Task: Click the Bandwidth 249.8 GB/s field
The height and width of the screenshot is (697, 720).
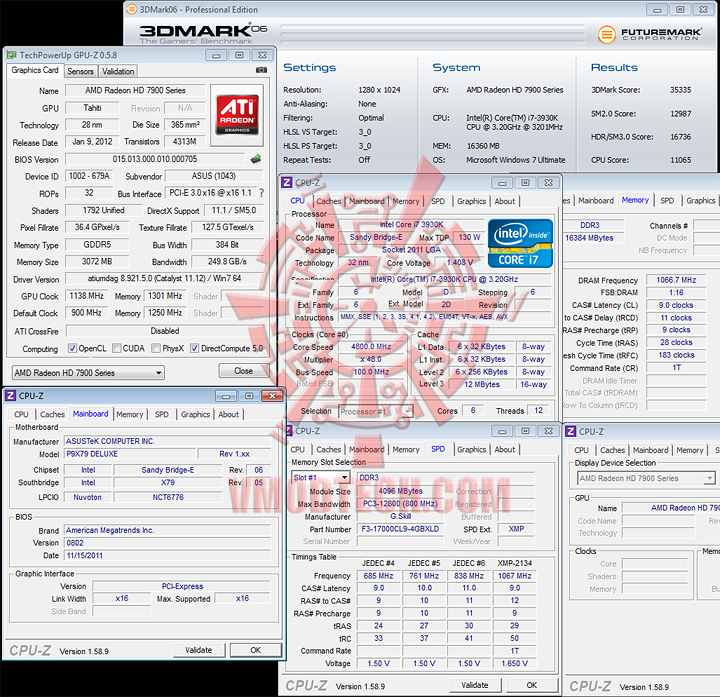Action: coord(227,261)
